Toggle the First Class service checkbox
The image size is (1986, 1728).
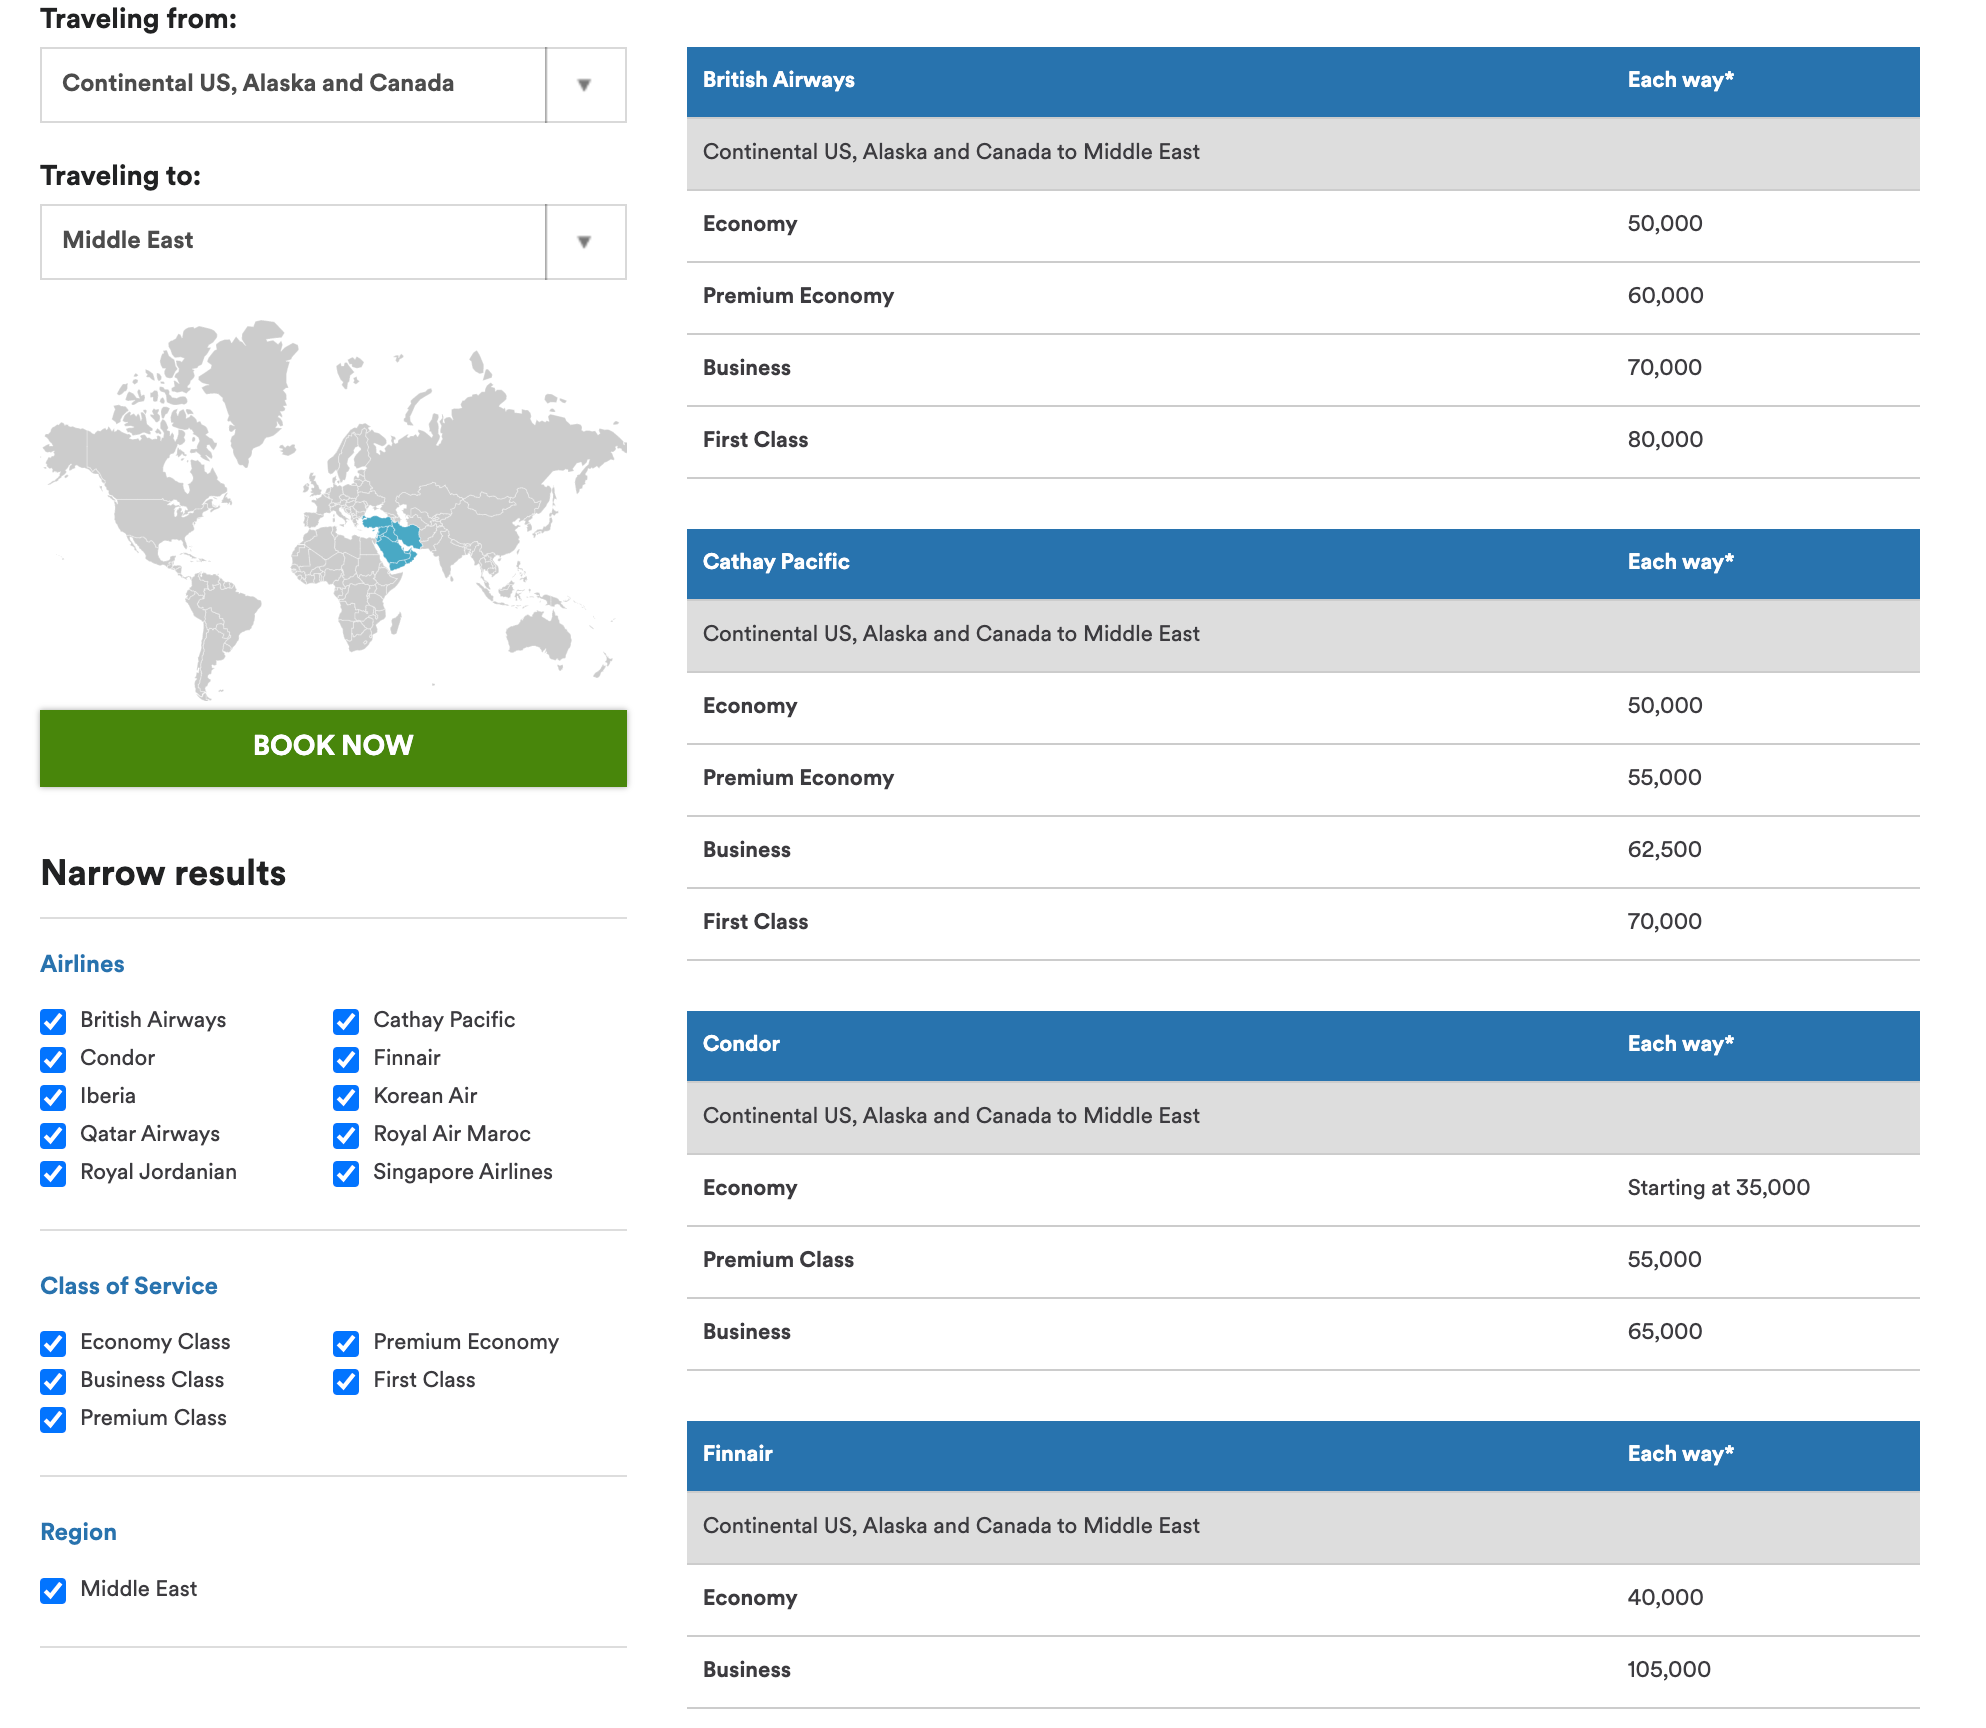[346, 1381]
